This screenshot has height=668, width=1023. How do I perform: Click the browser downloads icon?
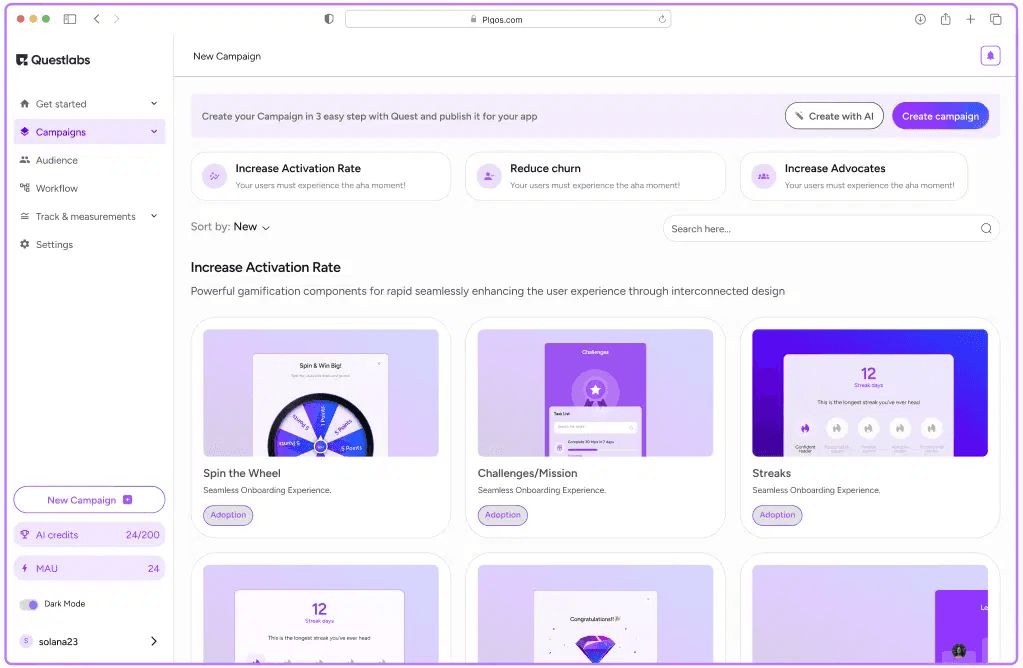click(x=920, y=19)
